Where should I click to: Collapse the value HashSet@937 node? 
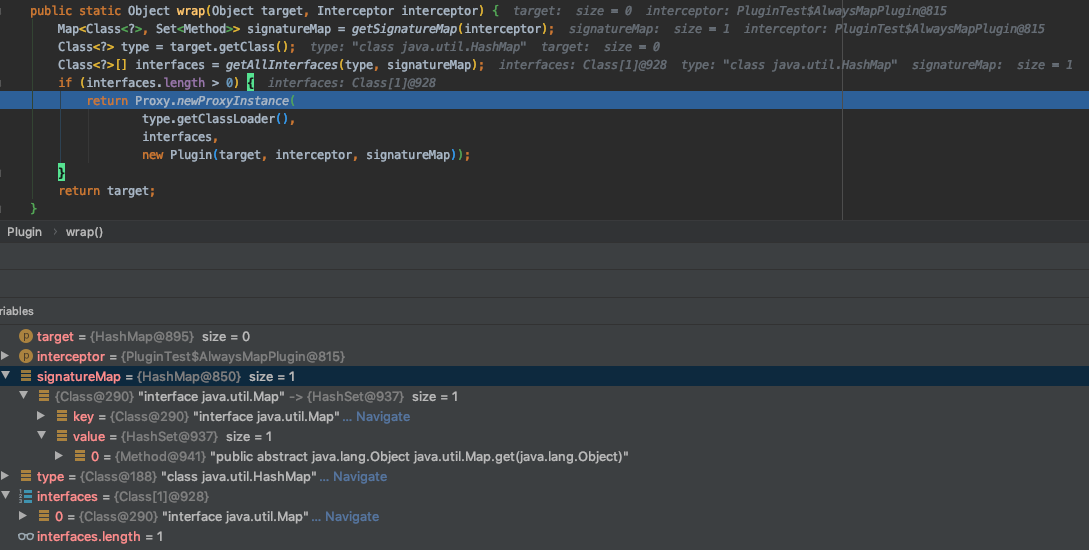coord(42,435)
